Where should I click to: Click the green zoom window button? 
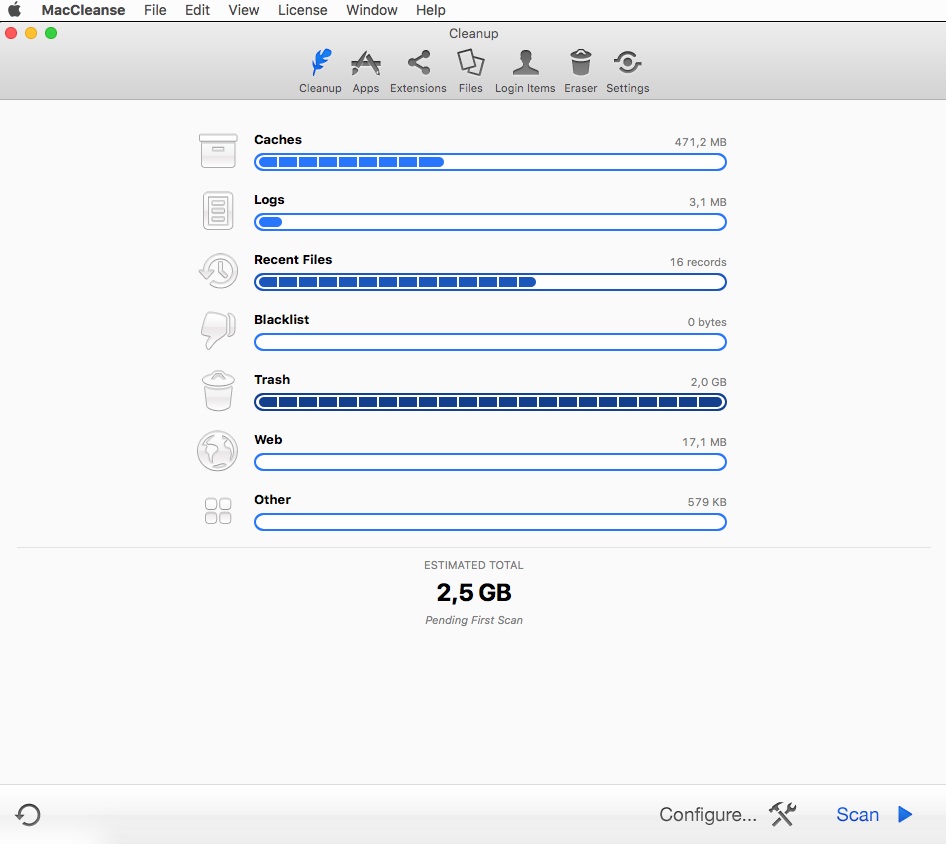click(x=51, y=33)
